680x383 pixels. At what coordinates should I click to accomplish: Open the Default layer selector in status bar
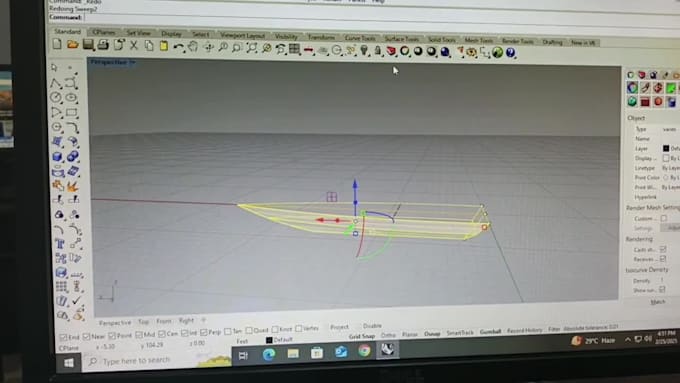(x=279, y=340)
